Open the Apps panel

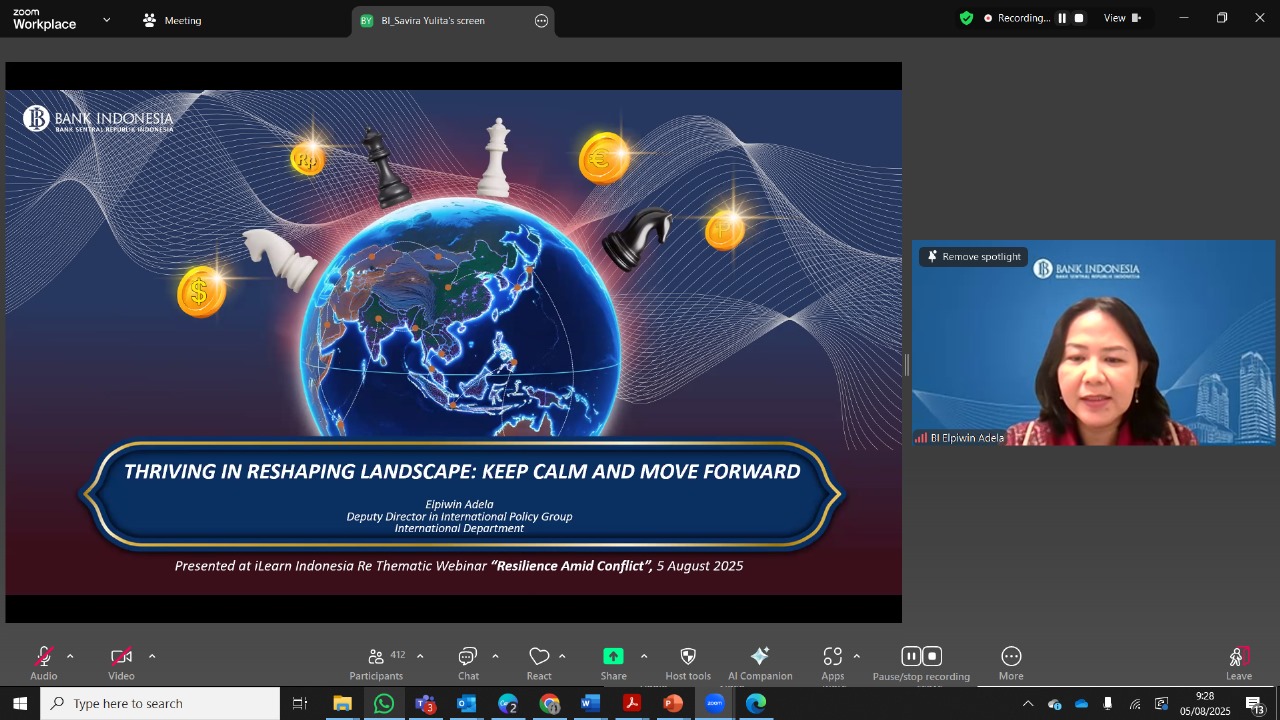click(833, 663)
